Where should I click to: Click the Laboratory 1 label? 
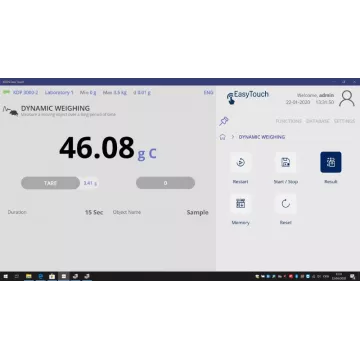[59, 93]
